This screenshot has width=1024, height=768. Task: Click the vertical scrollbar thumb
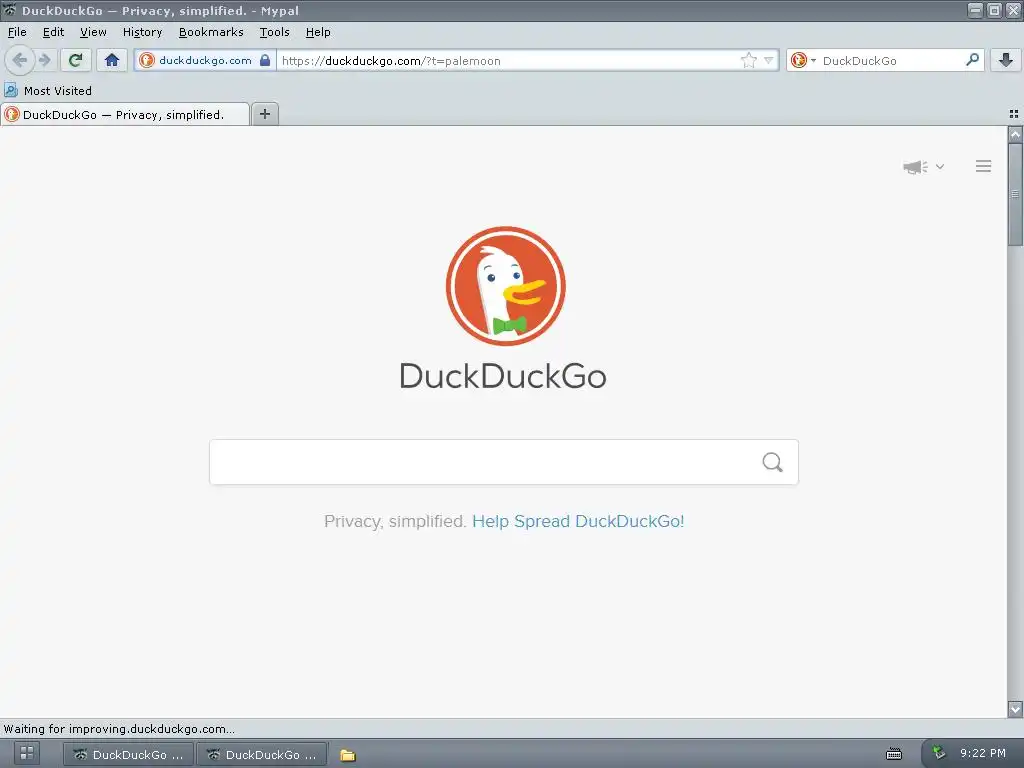coord(1015,194)
